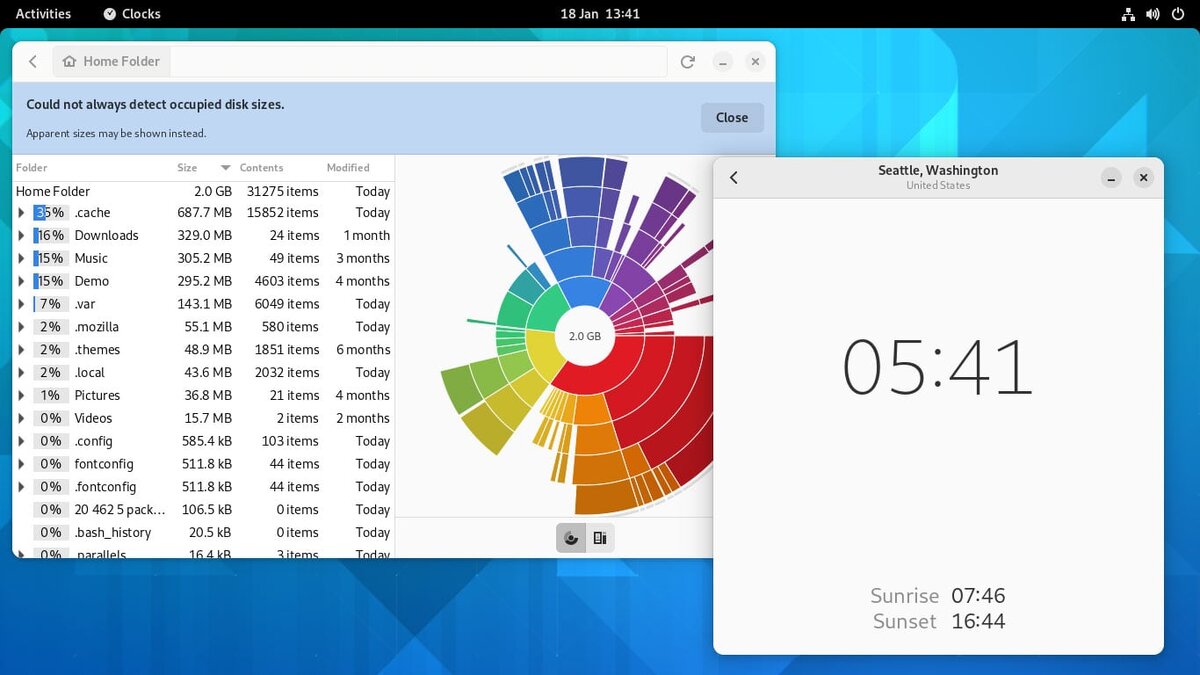Click the 05:41 Seattle time display
The width and height of the screenshot is (1200, 675).
coord(937,367)
